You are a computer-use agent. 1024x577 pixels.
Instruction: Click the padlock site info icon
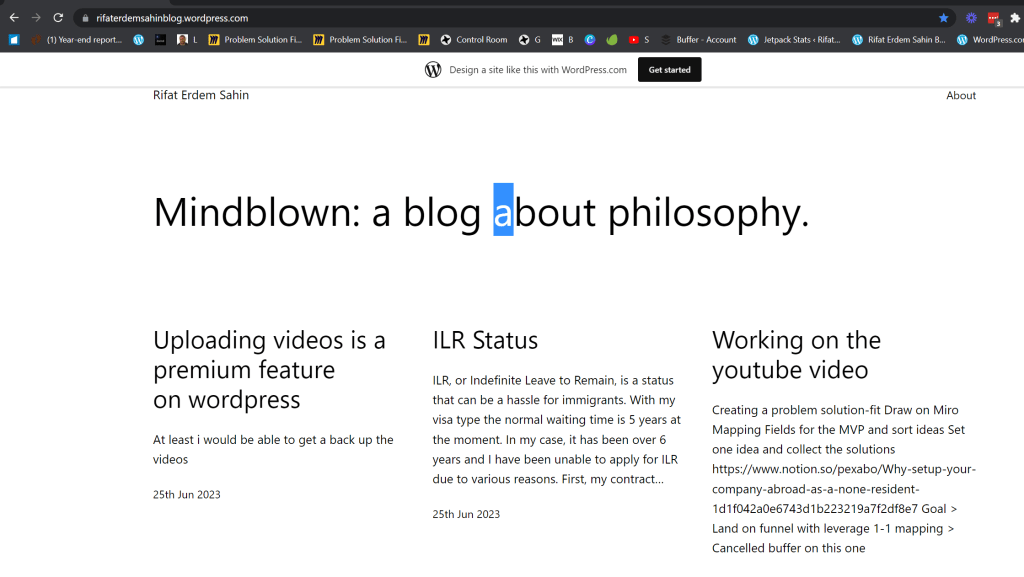point(85,18)
